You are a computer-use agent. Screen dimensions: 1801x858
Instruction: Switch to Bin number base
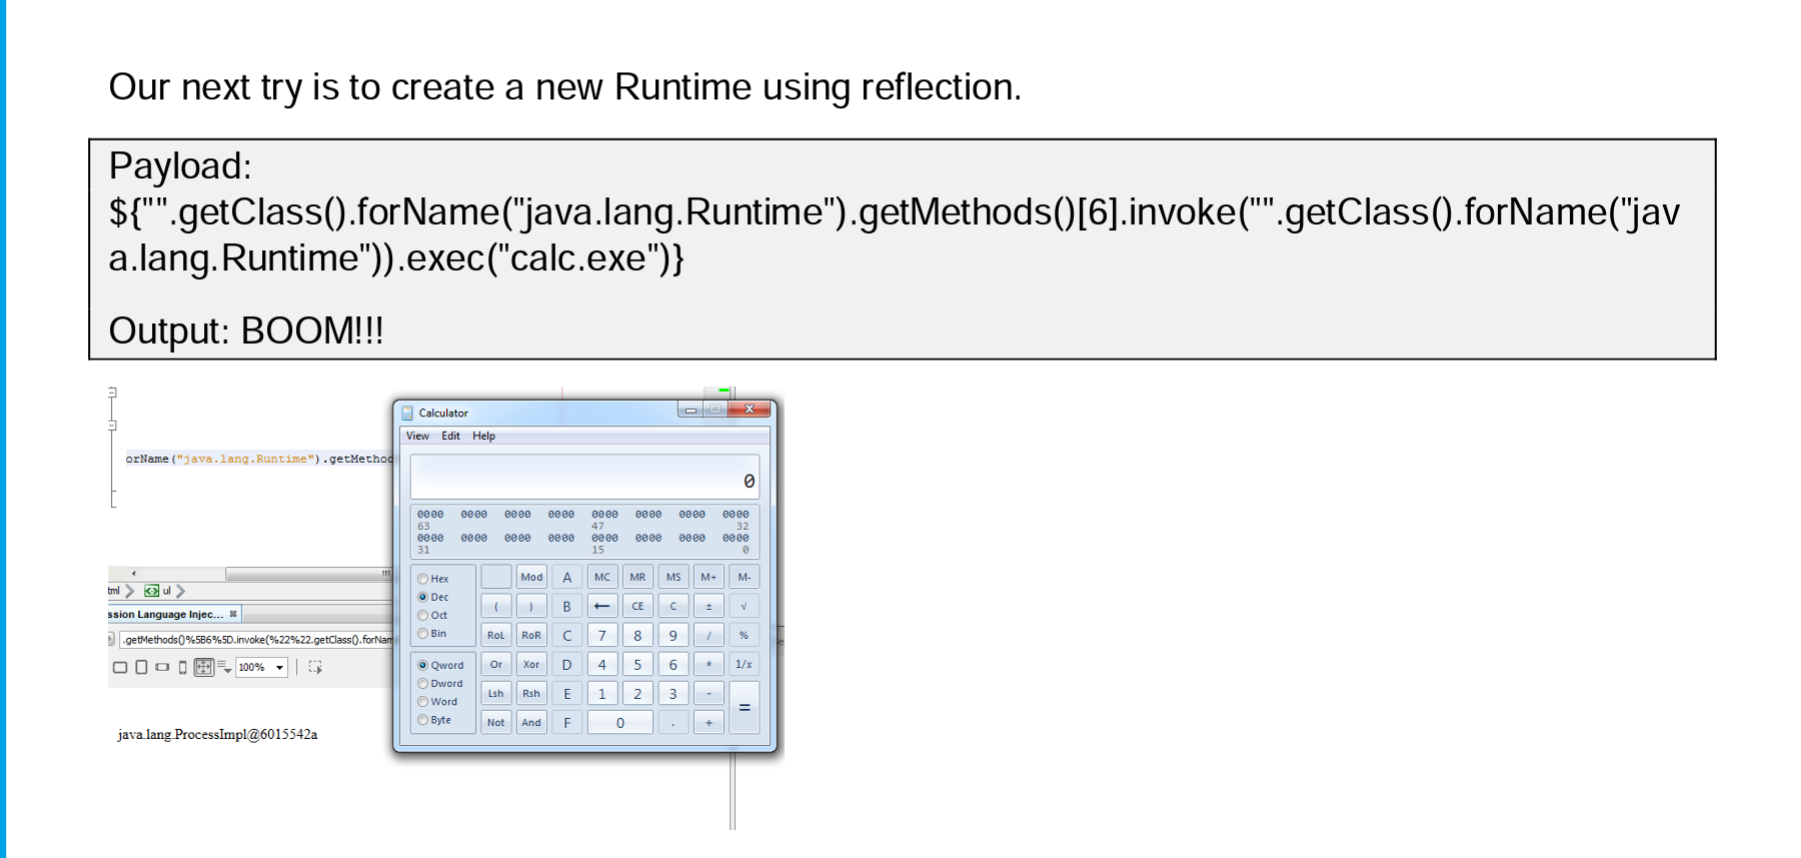tap(423, 634)
